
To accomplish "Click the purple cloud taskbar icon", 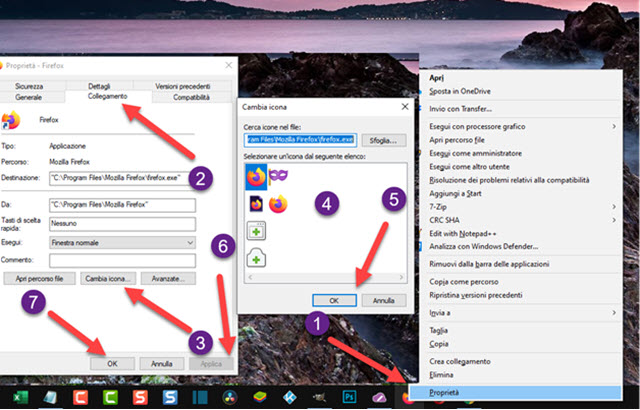I will point(379,397).
